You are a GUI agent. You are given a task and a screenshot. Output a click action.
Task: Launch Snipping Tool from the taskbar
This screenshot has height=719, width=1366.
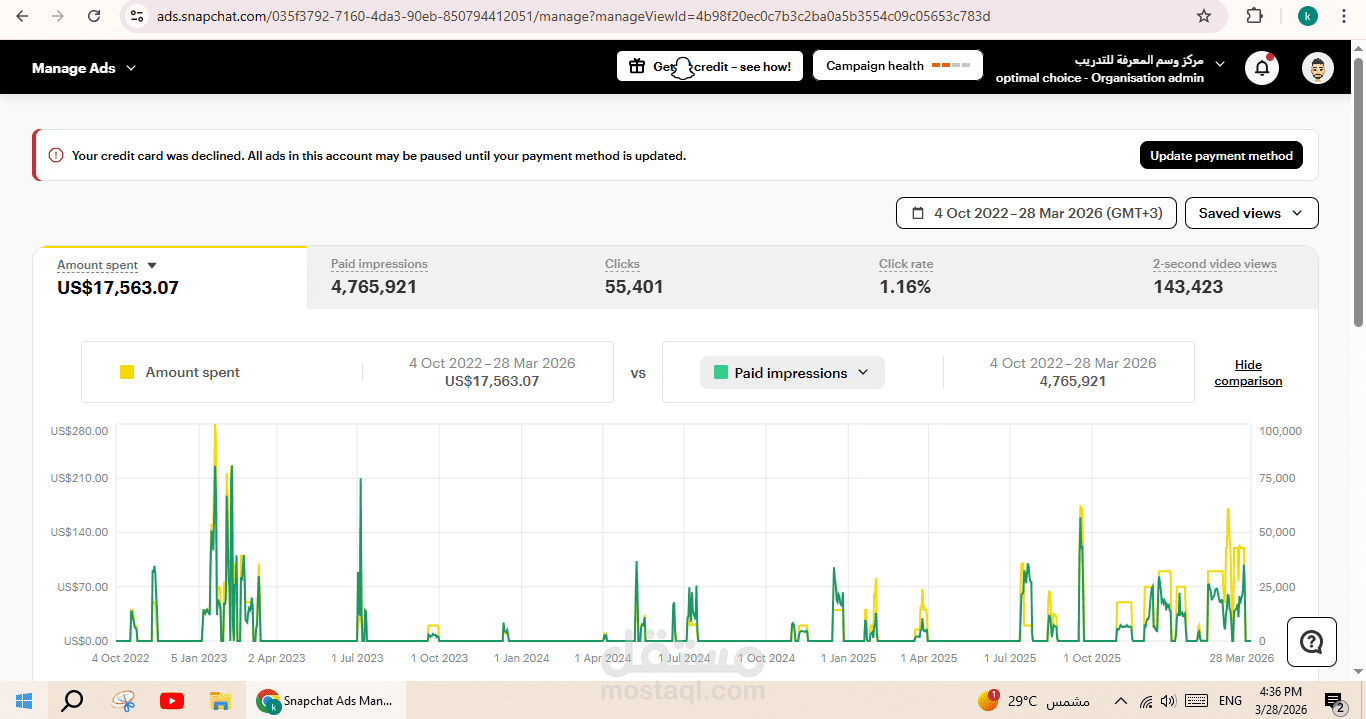(x=123, y=701)
